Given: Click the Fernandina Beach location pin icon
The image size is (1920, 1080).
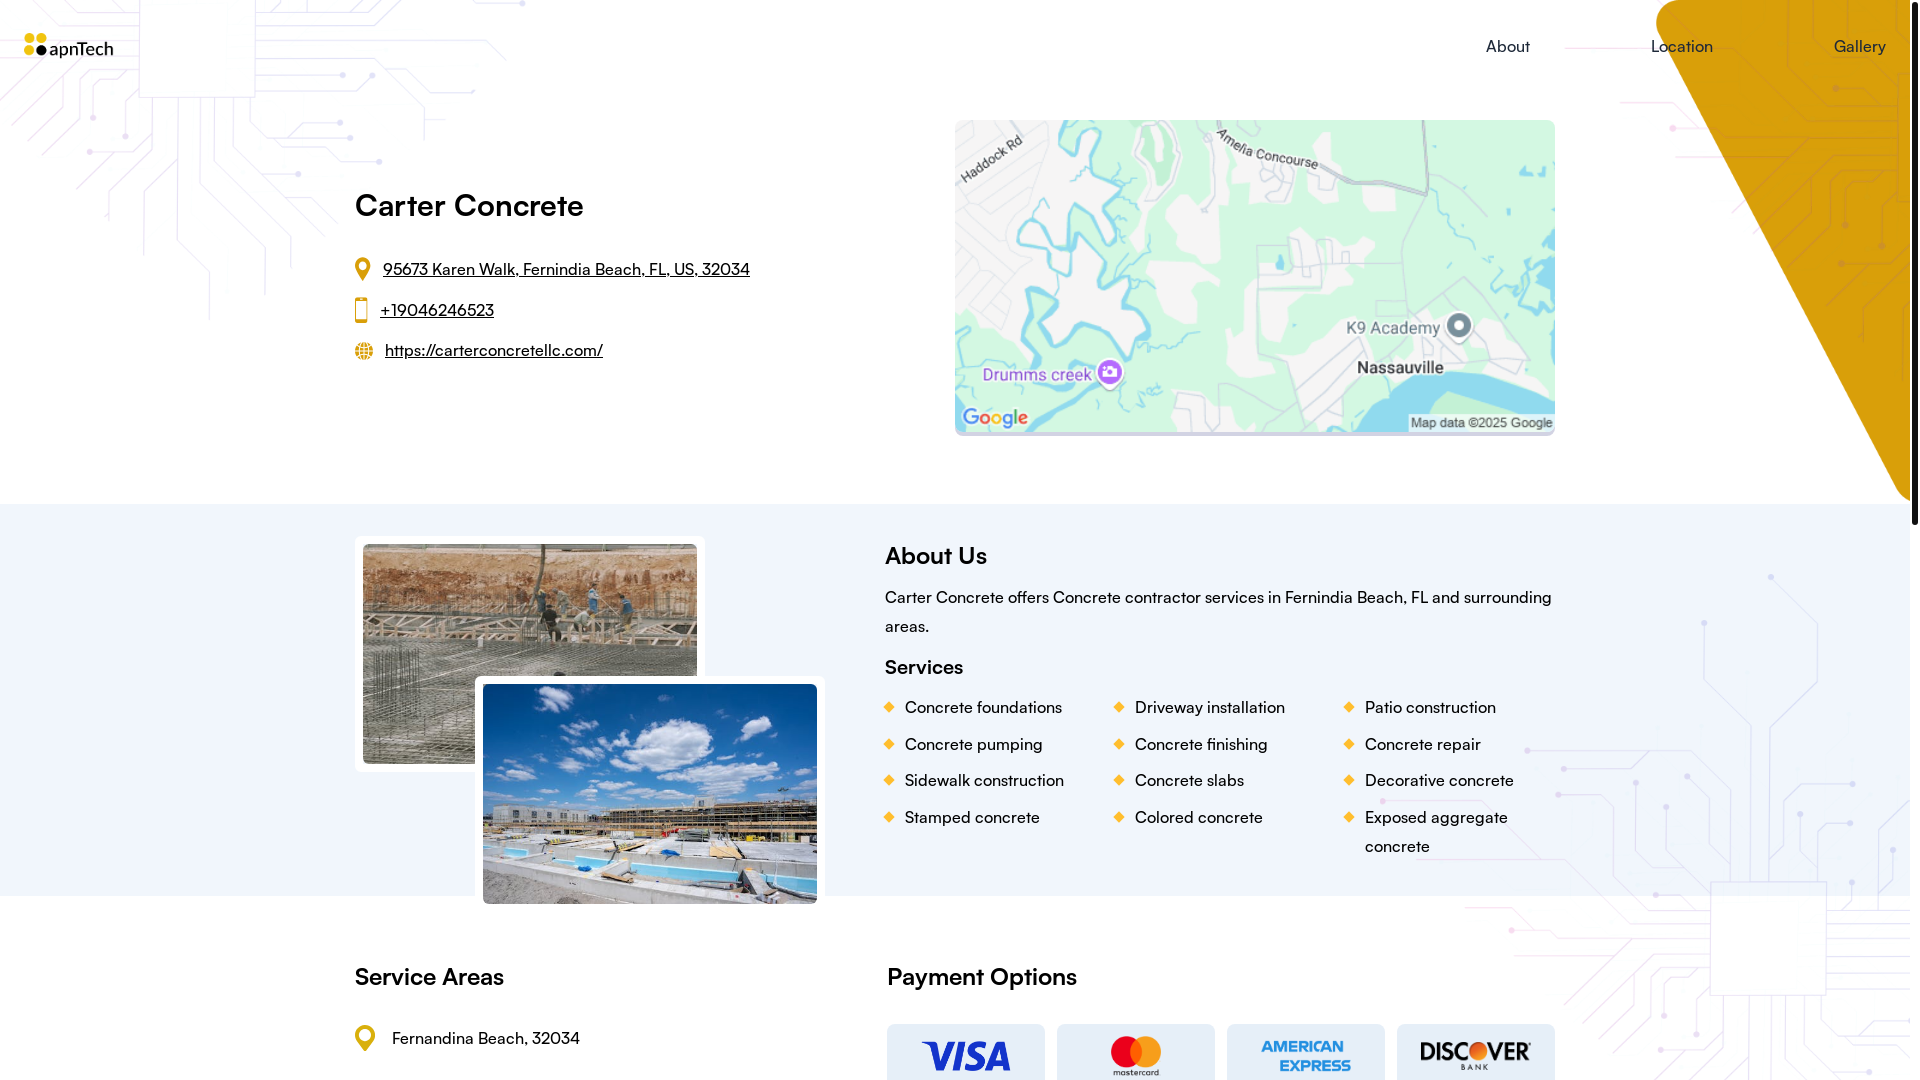Looking at the screenshot, I should coord(365,1038).
